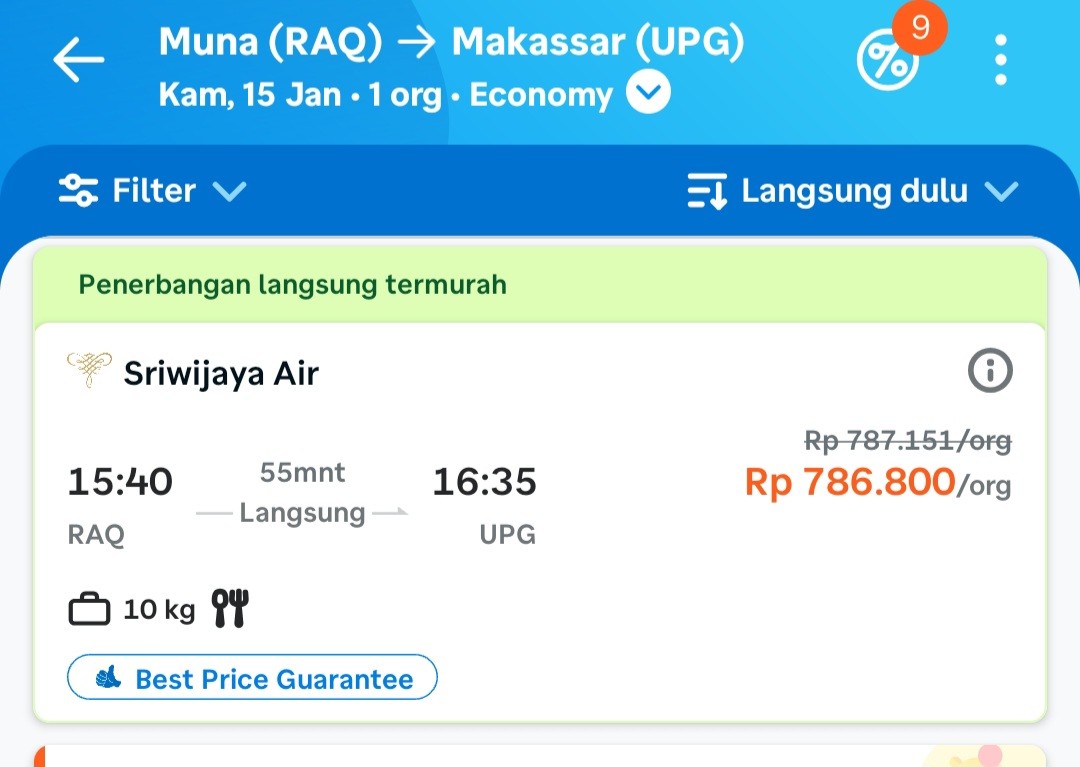Tap the thumbs-up Best Price icon
This screenshot has height=767, width=1080.
(x=108, y=679)
